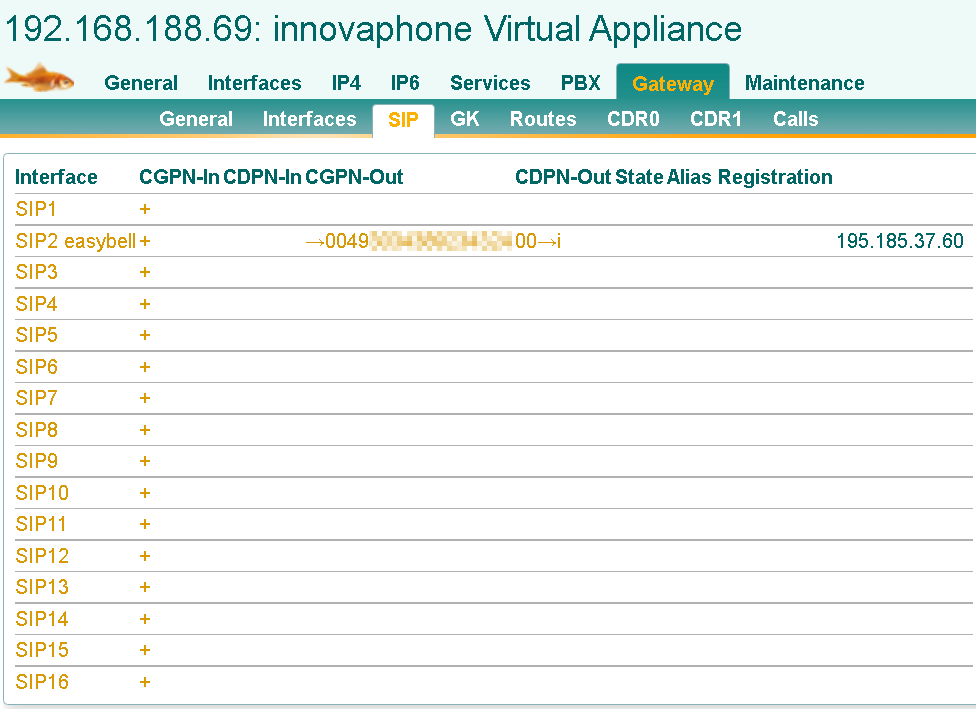Screen dimensions: 976x709
Task: Click the plus sign in SIP9 row
Action: coord(145,461)
